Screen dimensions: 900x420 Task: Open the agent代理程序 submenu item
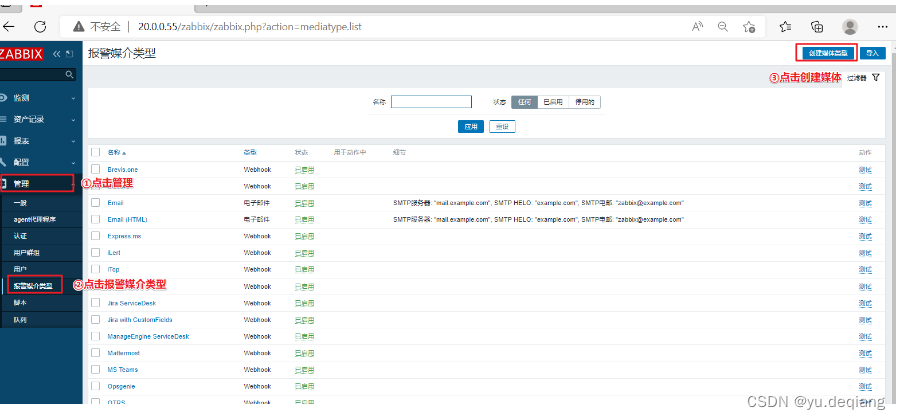pyautogui.click(x=35, y=220)
